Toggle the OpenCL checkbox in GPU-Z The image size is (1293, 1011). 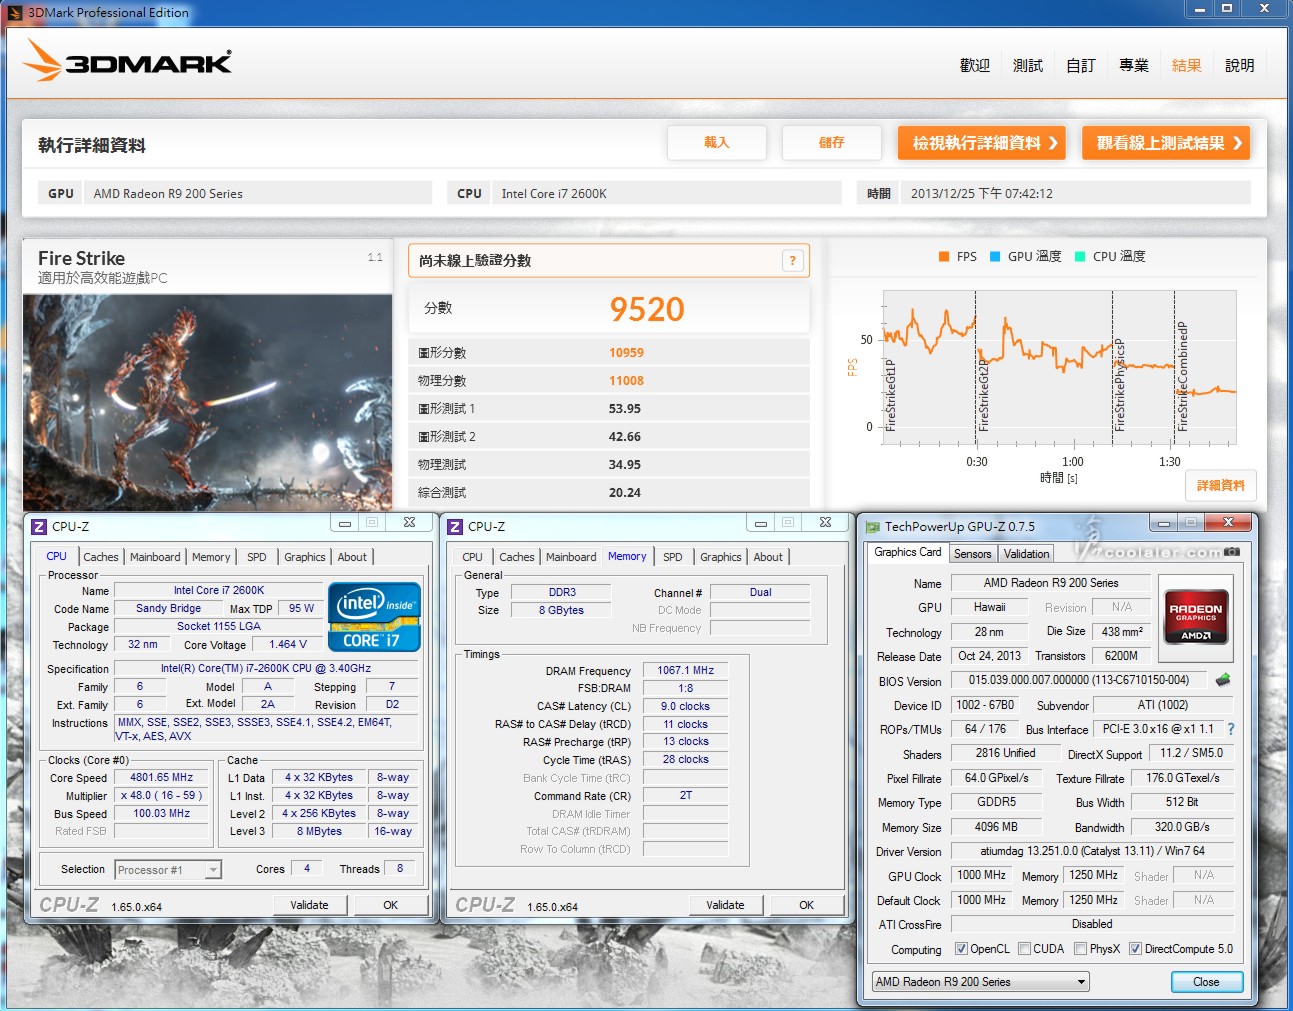(x=961, y=949)
